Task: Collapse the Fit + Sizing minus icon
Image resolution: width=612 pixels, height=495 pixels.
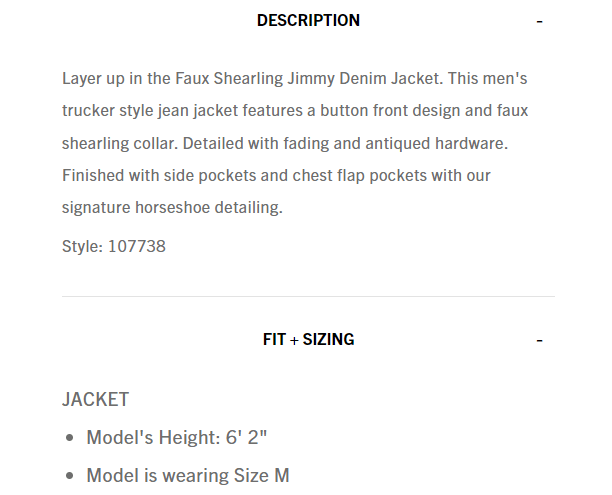Action: pos(539,340)
